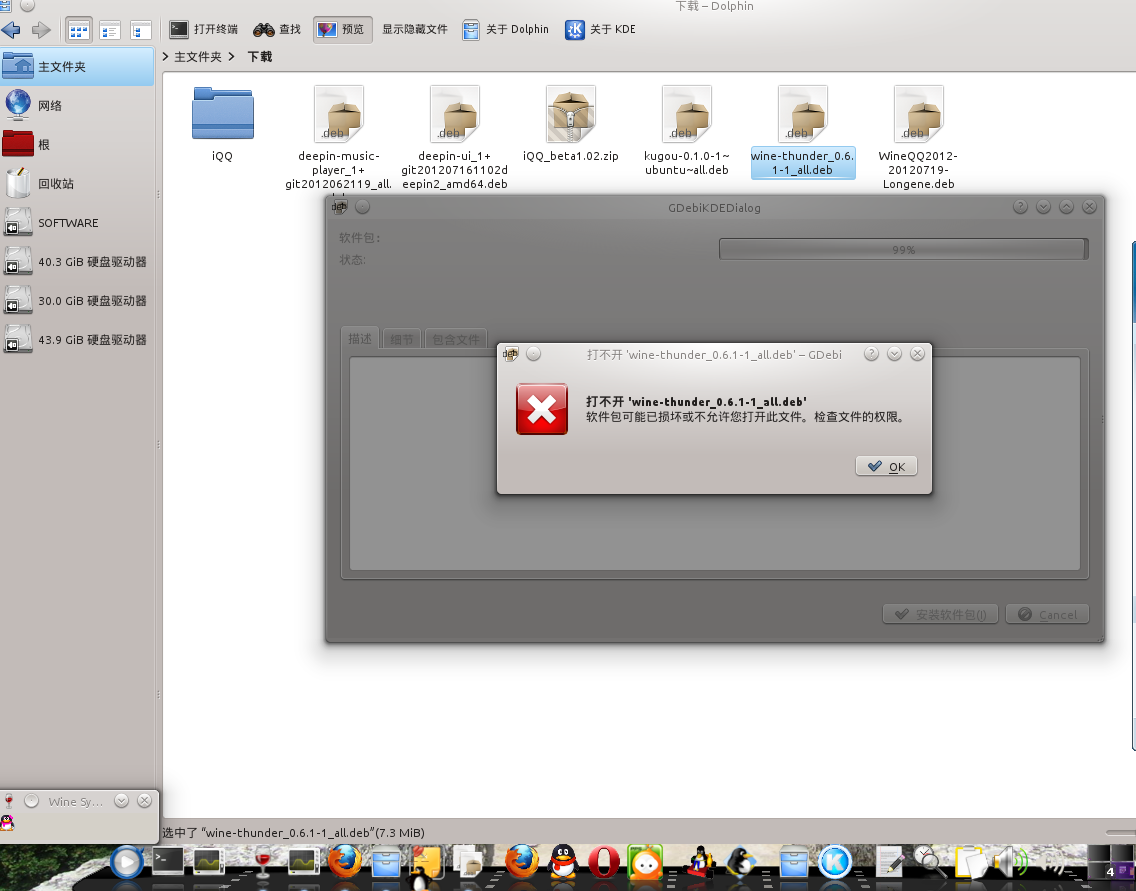Expand the chevron before 下载 in breadcrumb
1136x891 pixels.
(x=231, y=57)
